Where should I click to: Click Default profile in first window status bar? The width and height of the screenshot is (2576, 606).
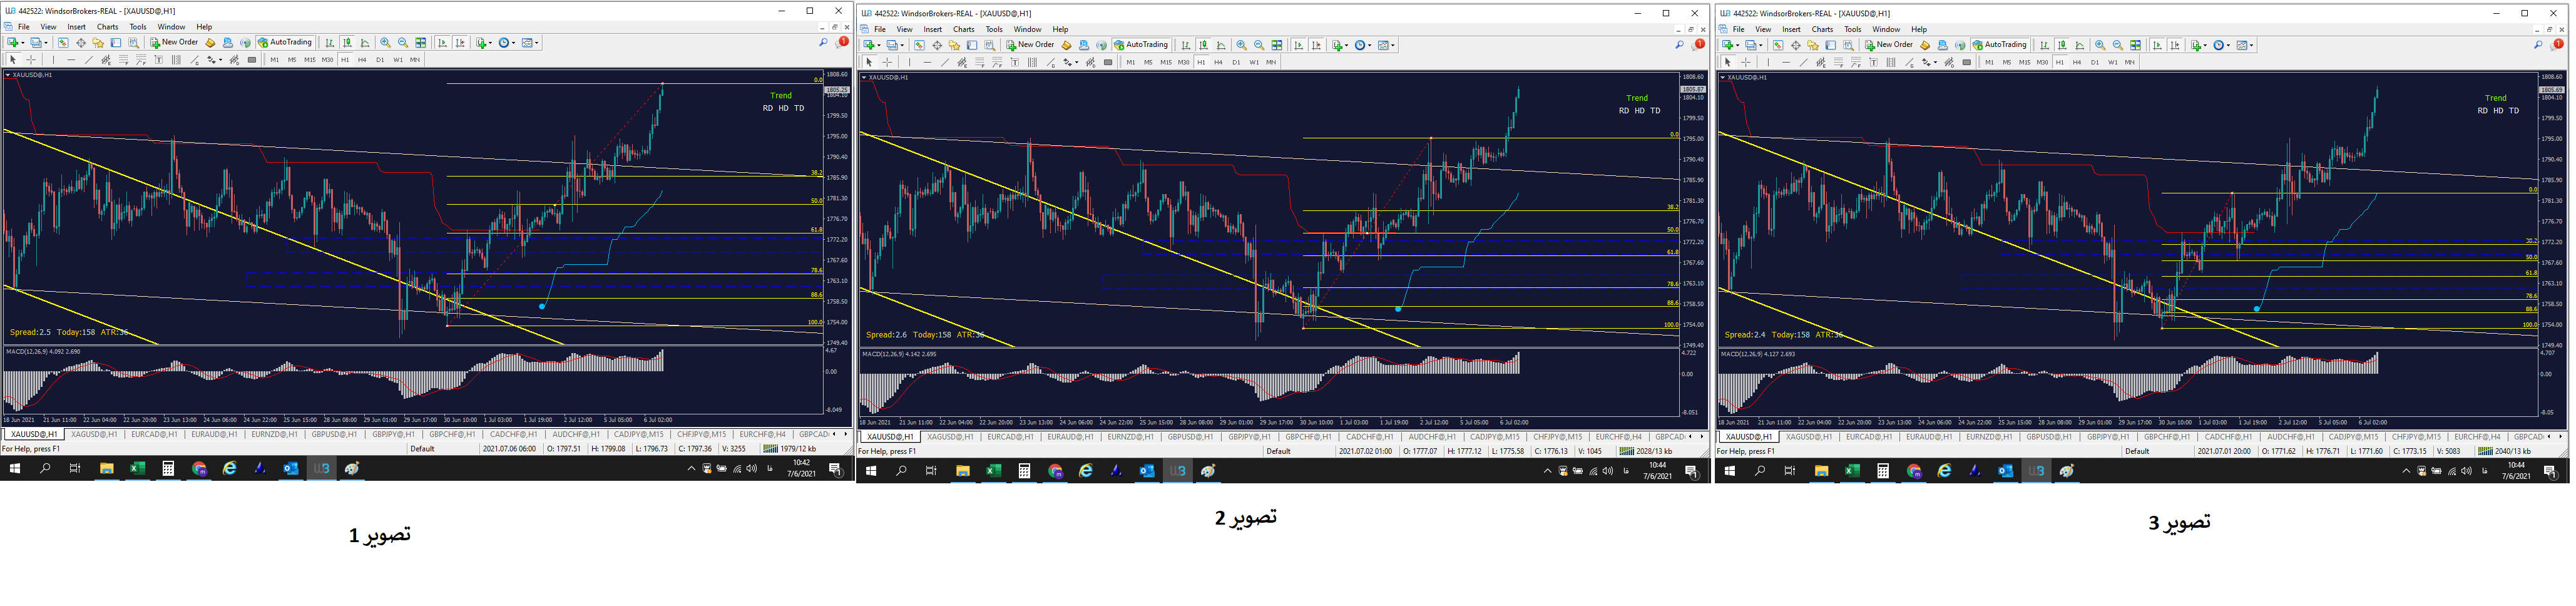[x=422, y=448]
